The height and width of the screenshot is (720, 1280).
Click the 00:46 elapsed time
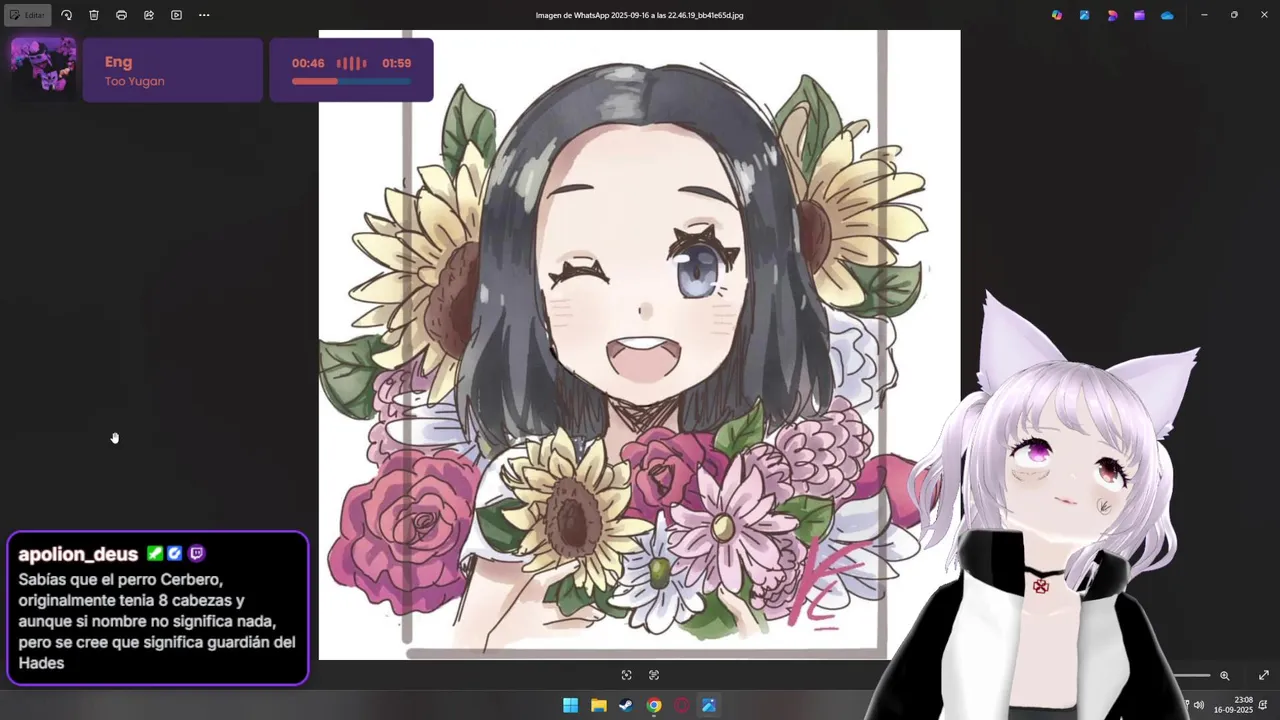tap(308, 63)
